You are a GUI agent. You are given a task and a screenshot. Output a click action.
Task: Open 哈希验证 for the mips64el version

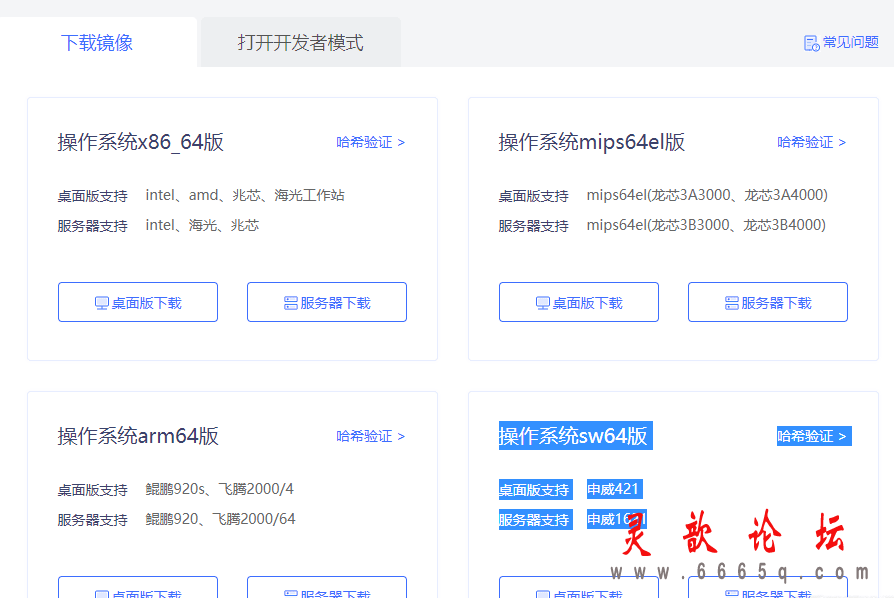(811, 142)
